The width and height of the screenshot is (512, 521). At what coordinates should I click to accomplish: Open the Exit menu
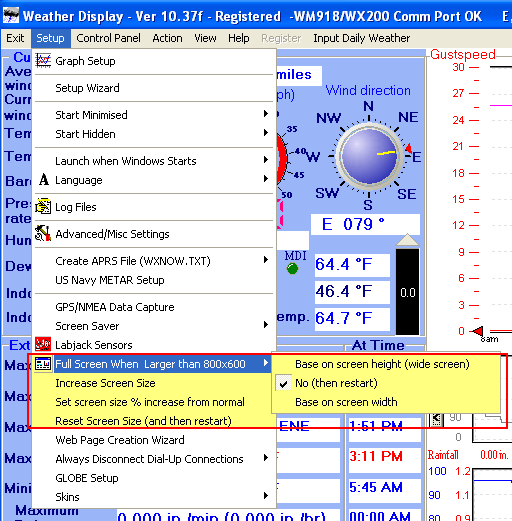coord(15,38)
